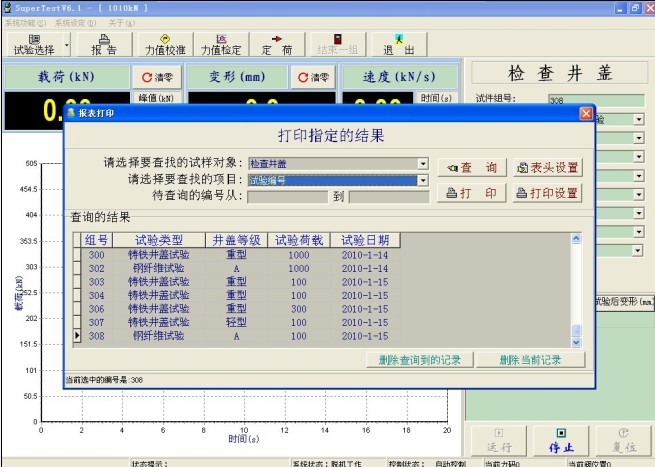Open the 关于 menu

[x=122, y=23]
